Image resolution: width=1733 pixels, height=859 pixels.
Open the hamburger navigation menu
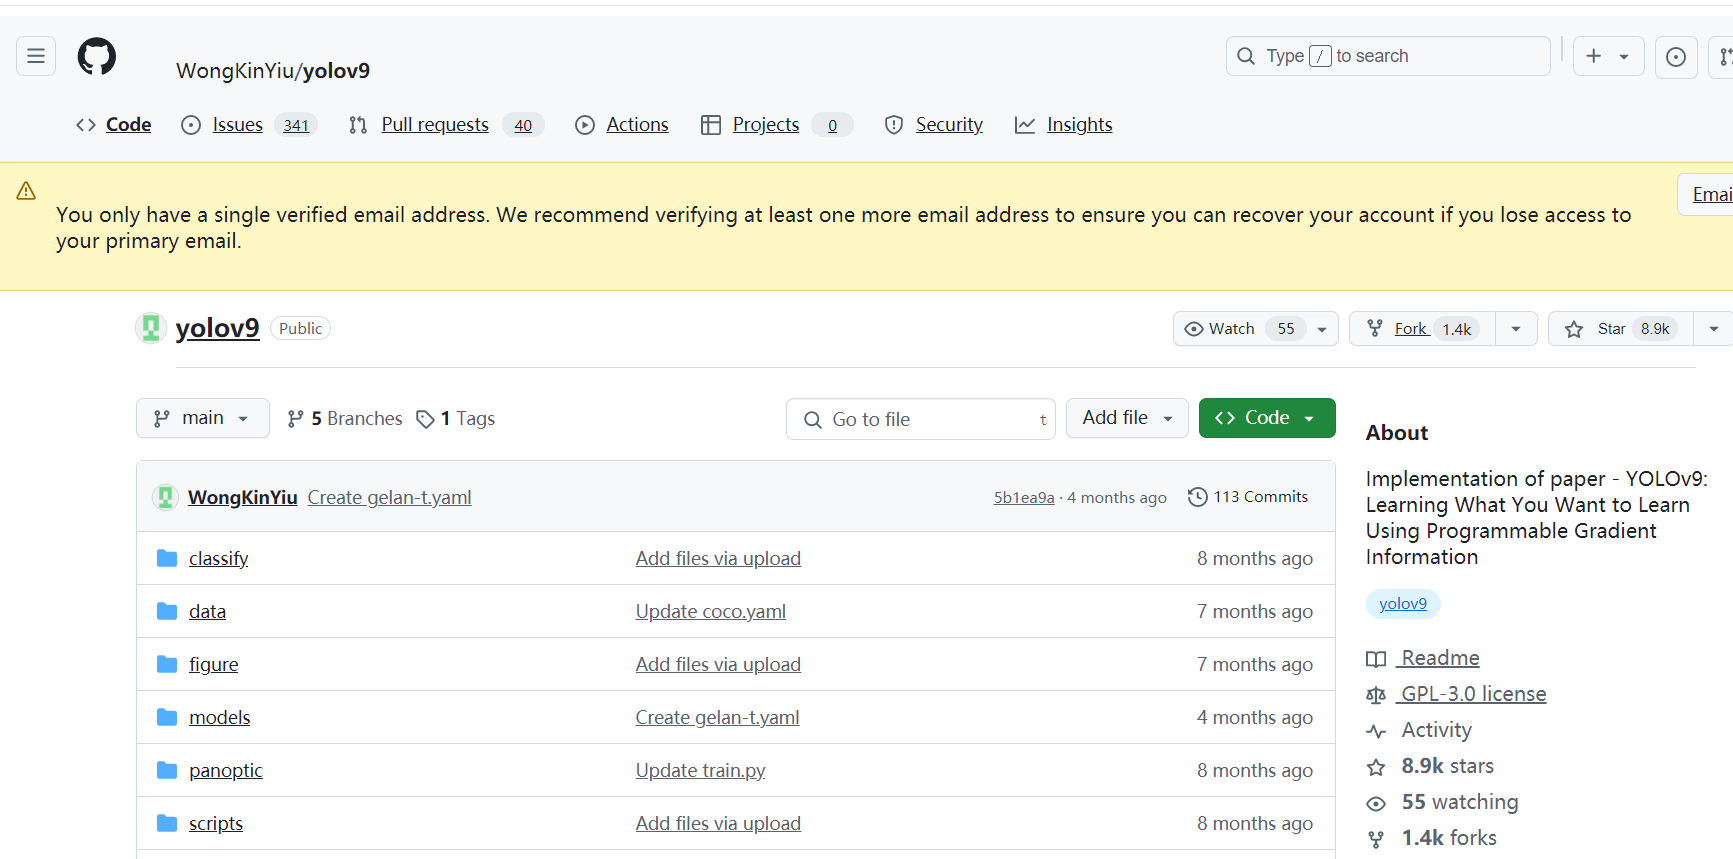tap(36, 56)
